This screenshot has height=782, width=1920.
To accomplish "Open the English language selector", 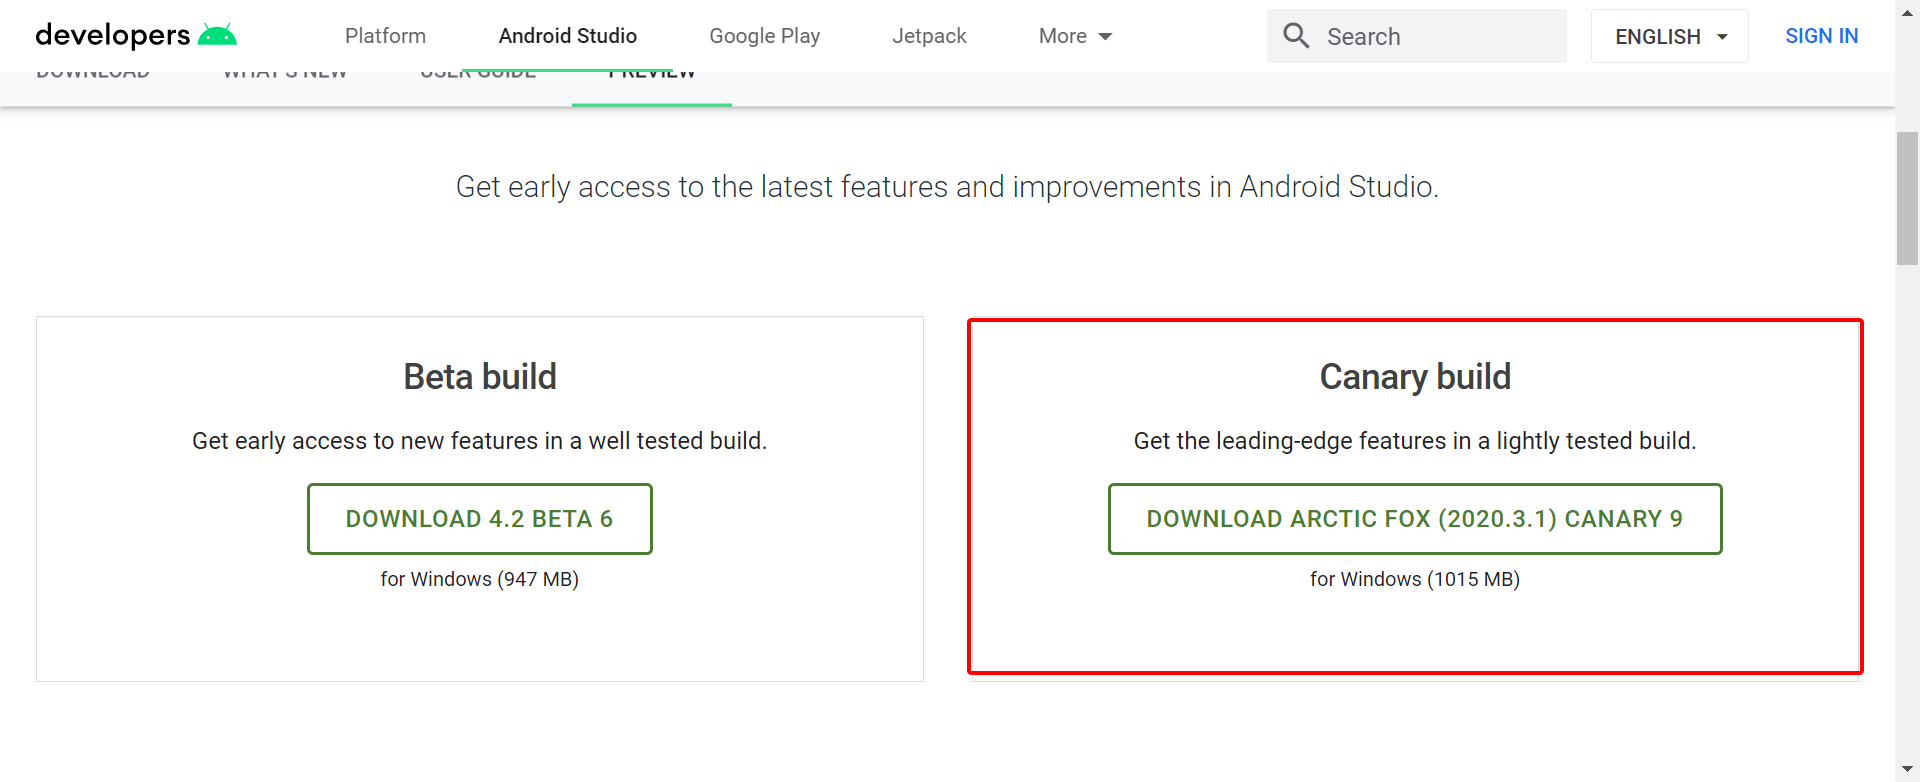I will (x=1670, y=36).
